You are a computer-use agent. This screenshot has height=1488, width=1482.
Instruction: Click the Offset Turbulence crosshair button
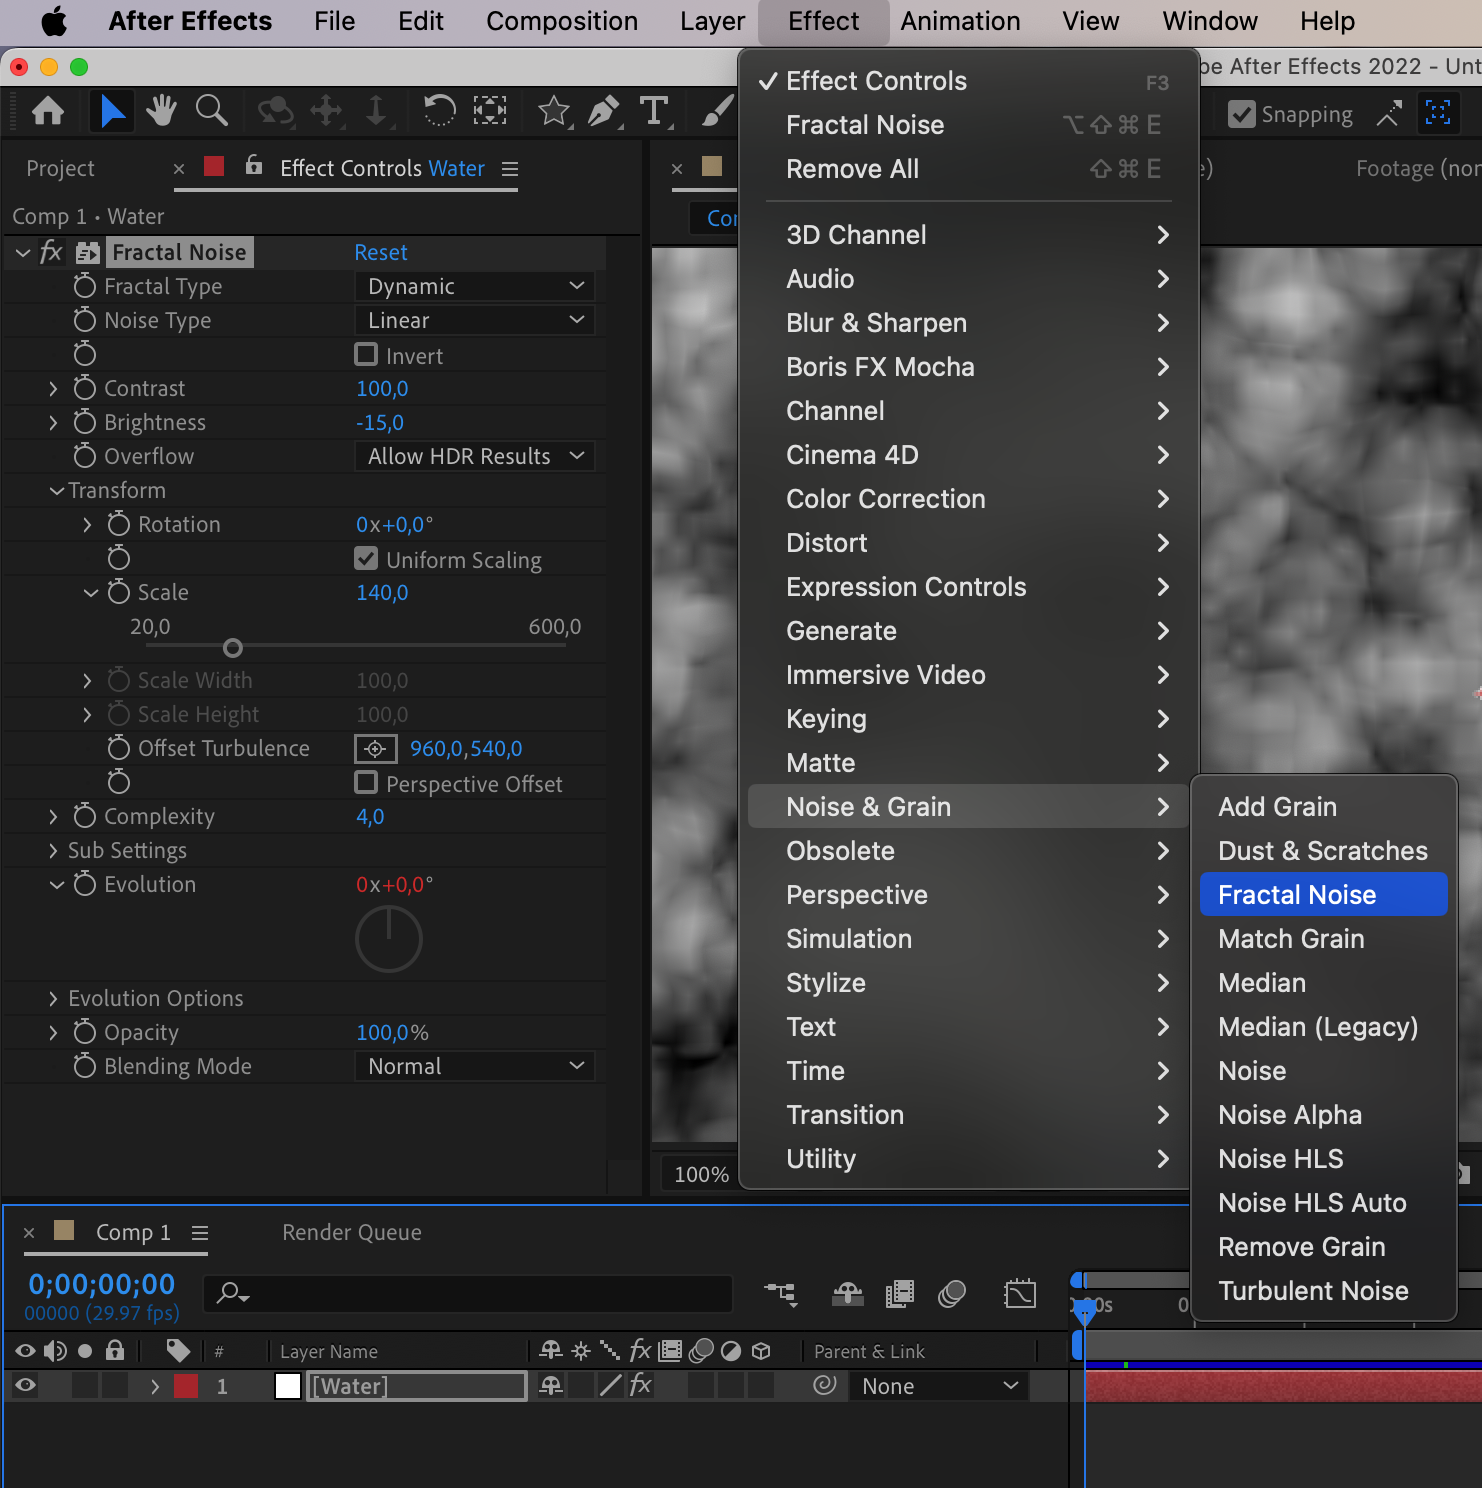tap(375, 749)
